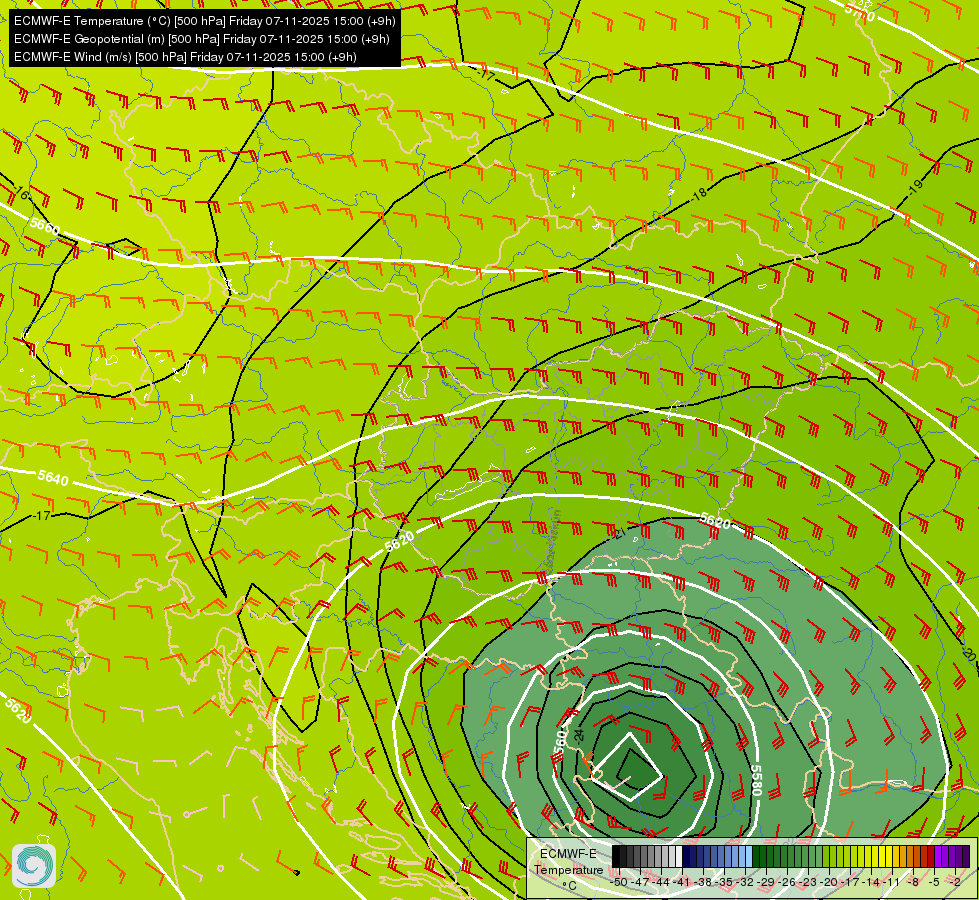
Task: Click the -38 tick label on the legend
Action: pyautogui.click(x=703, y=882)
